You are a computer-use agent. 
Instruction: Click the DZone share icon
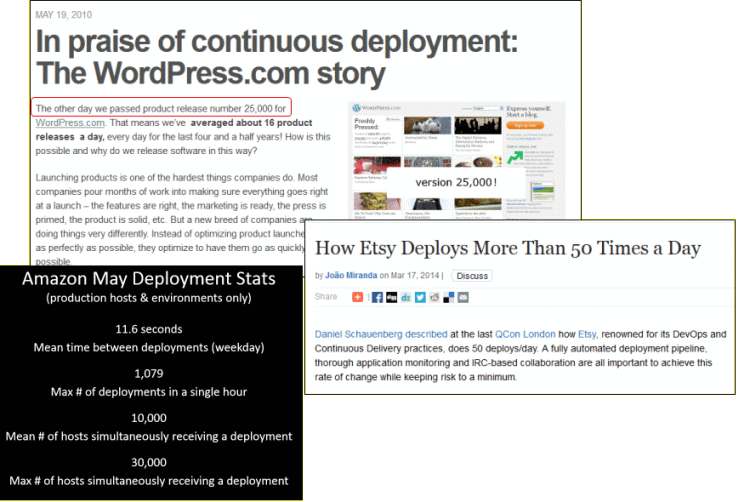click(406, 297)
